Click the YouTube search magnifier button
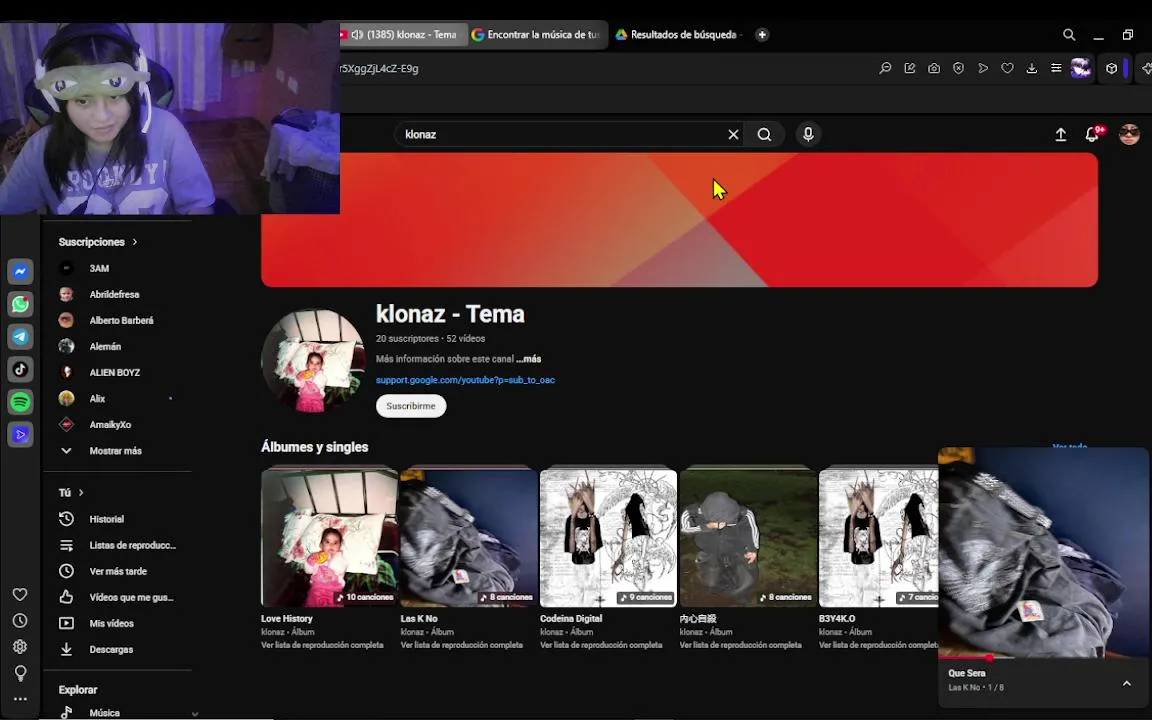The width and height of the screenshot is (1152, 720). [764, 134]
